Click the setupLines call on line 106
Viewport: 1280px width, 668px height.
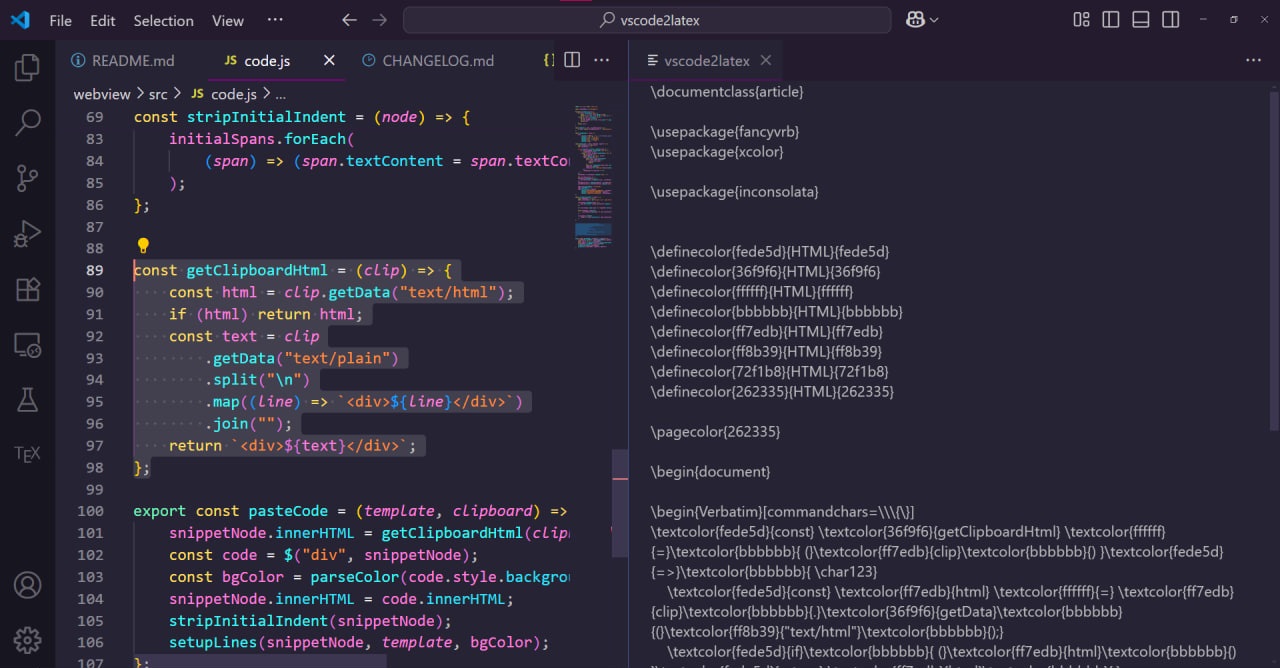pyautogui.click(x=213, y=642)
